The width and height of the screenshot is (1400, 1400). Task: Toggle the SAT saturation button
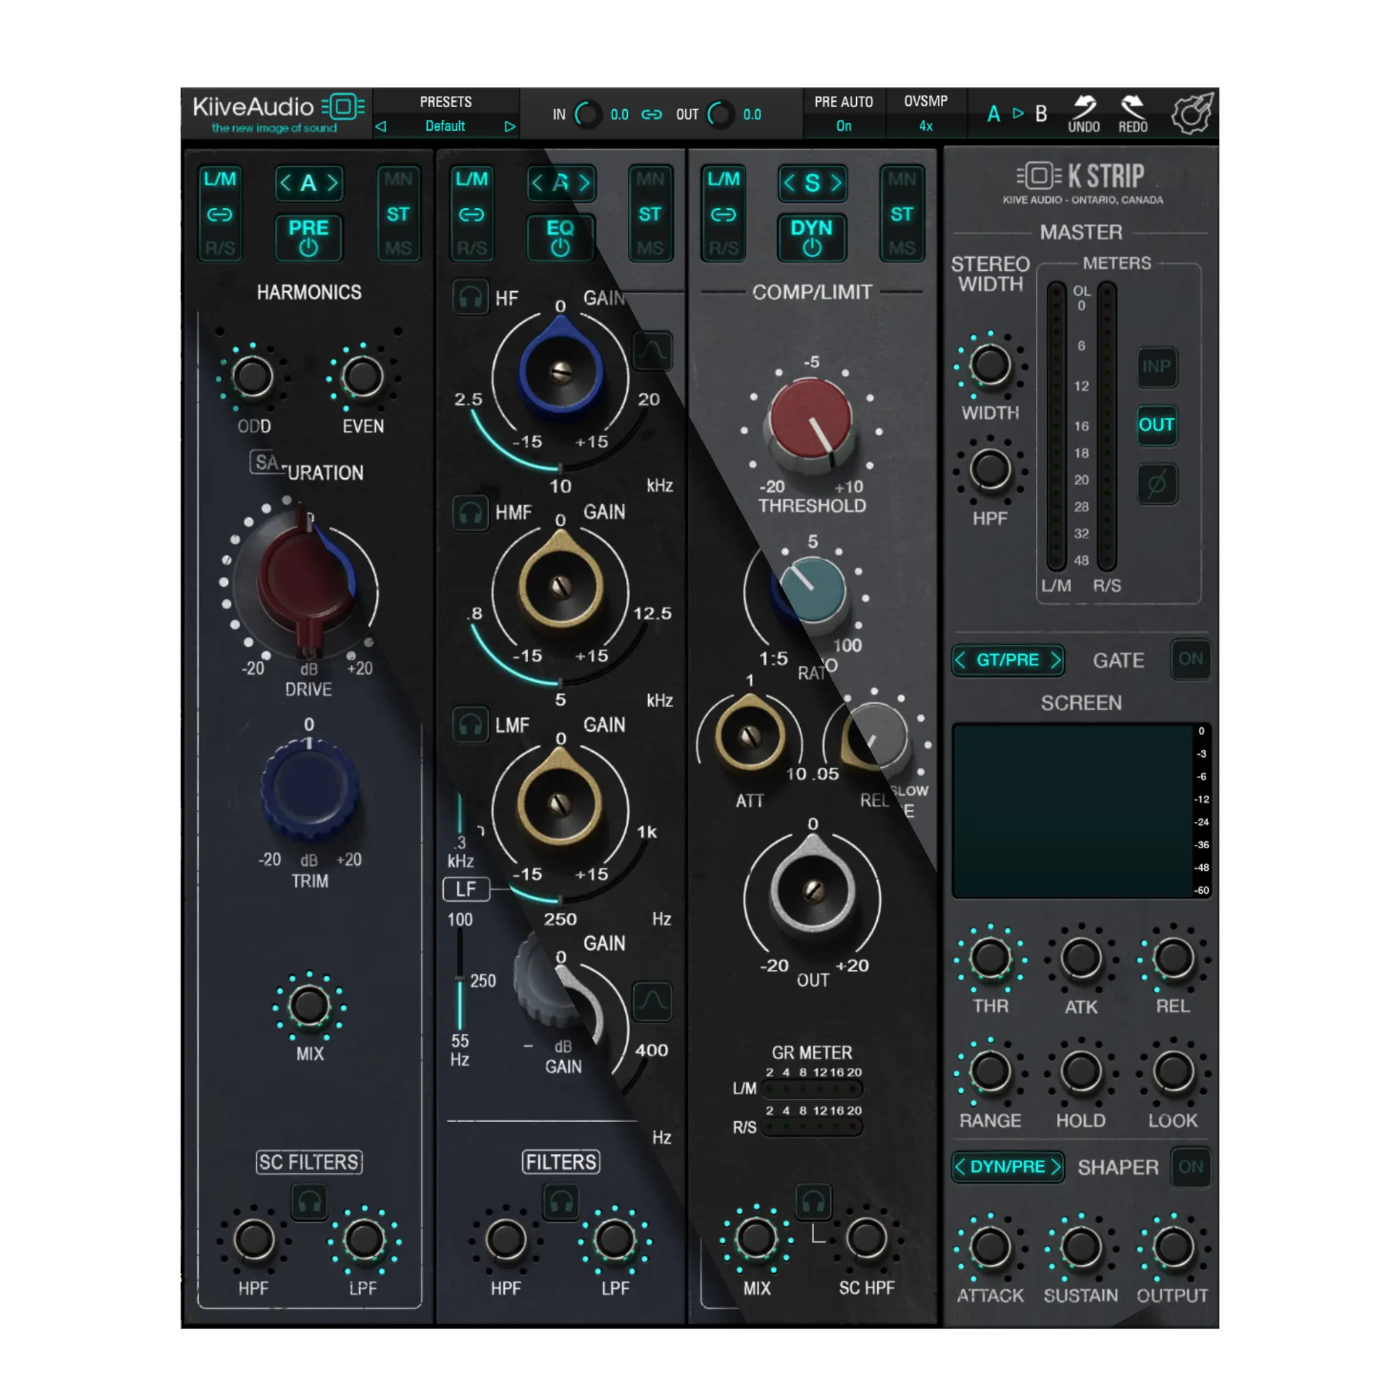tap(266, 462)
